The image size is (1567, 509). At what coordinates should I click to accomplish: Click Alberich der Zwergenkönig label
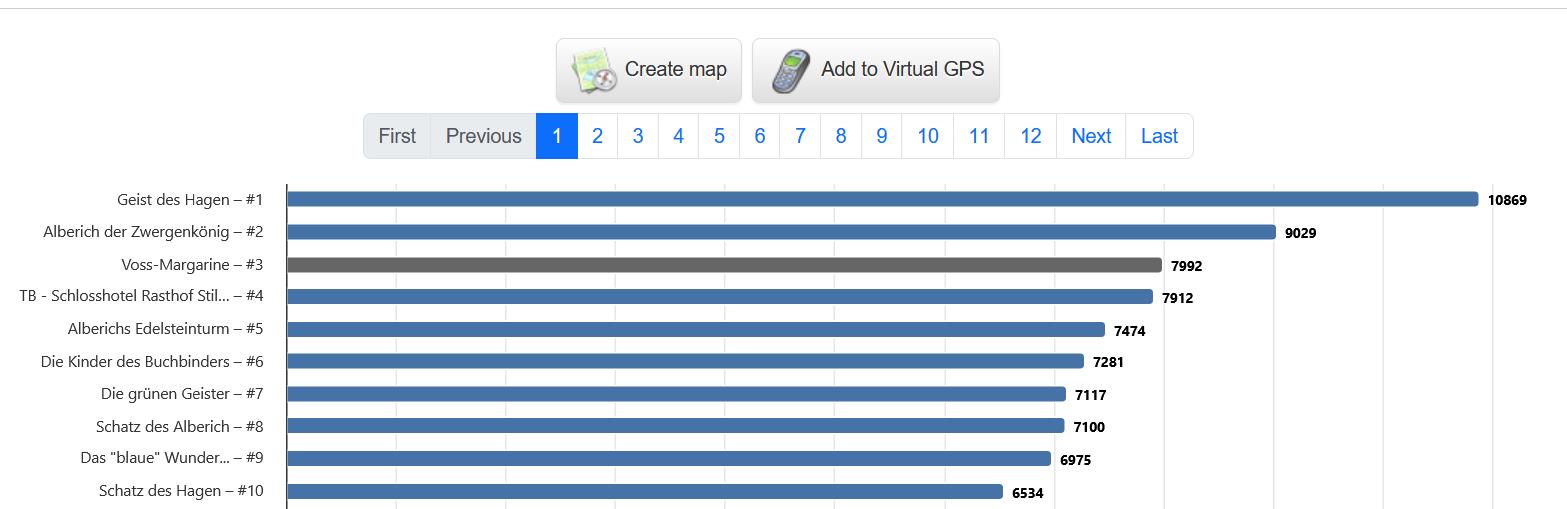153,232
